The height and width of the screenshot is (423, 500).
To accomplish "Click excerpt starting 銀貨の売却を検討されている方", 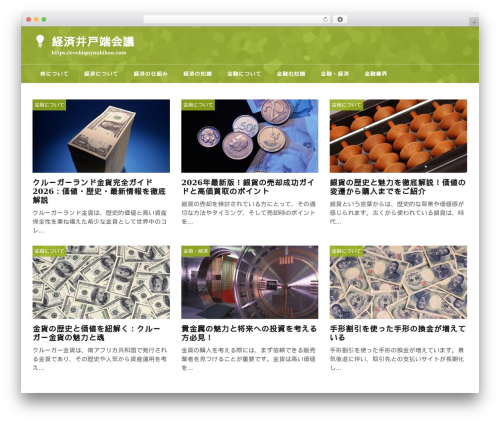I will coord(248,213).
